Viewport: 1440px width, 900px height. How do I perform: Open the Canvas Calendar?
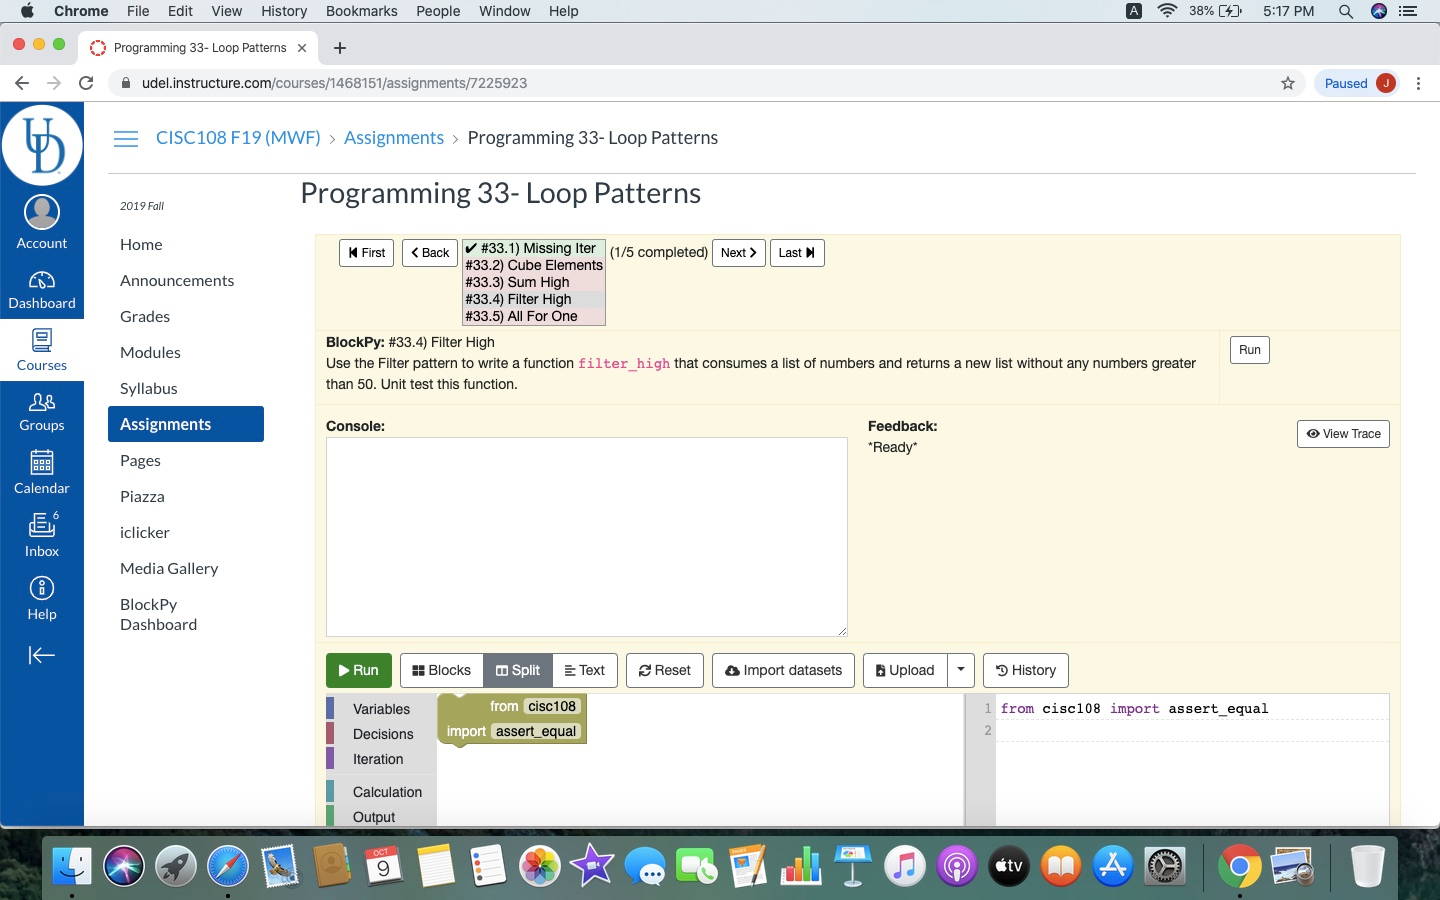(41, 471)
